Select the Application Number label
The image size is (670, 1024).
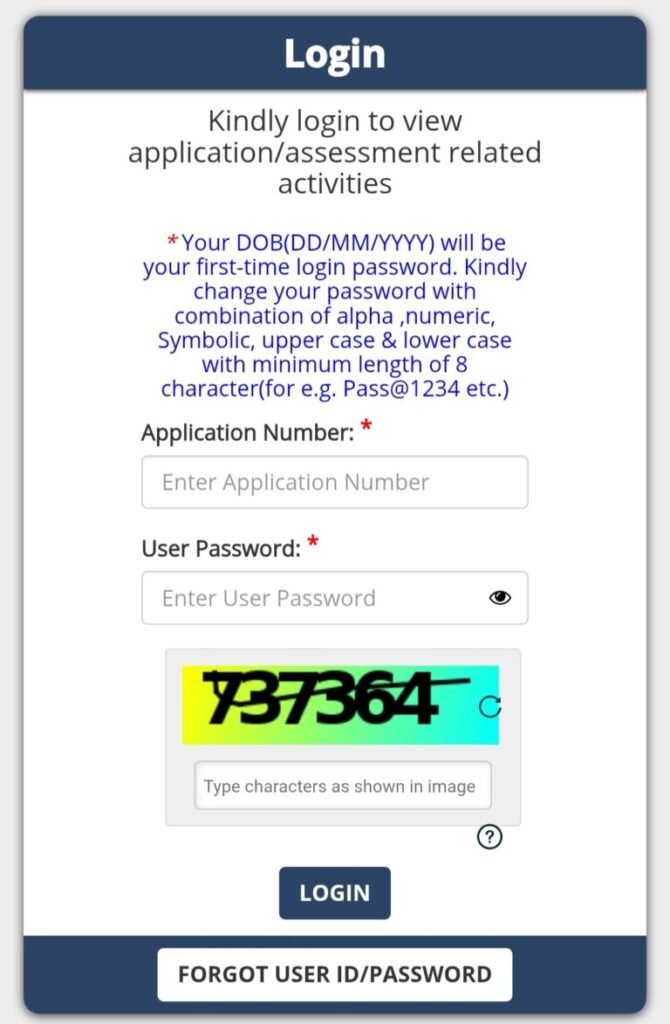pos(247,433)
